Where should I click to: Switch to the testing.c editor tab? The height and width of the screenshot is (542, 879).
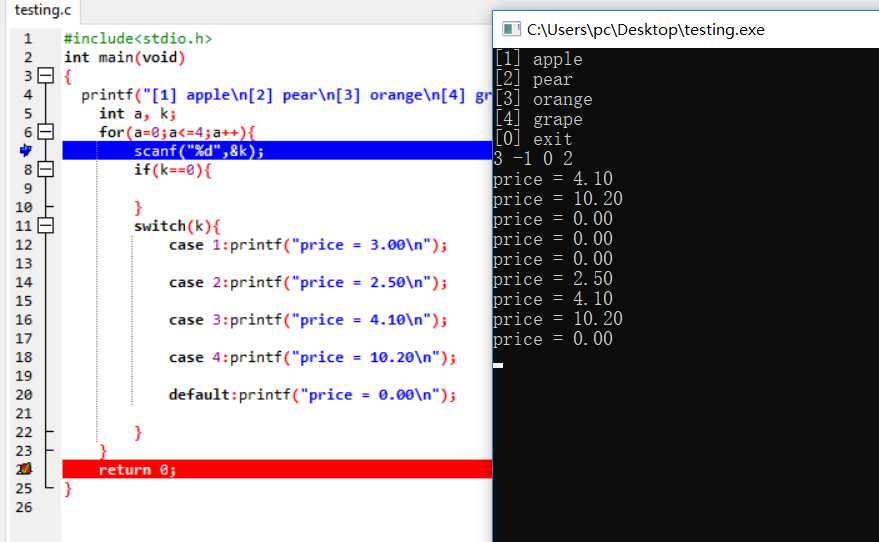43,10
